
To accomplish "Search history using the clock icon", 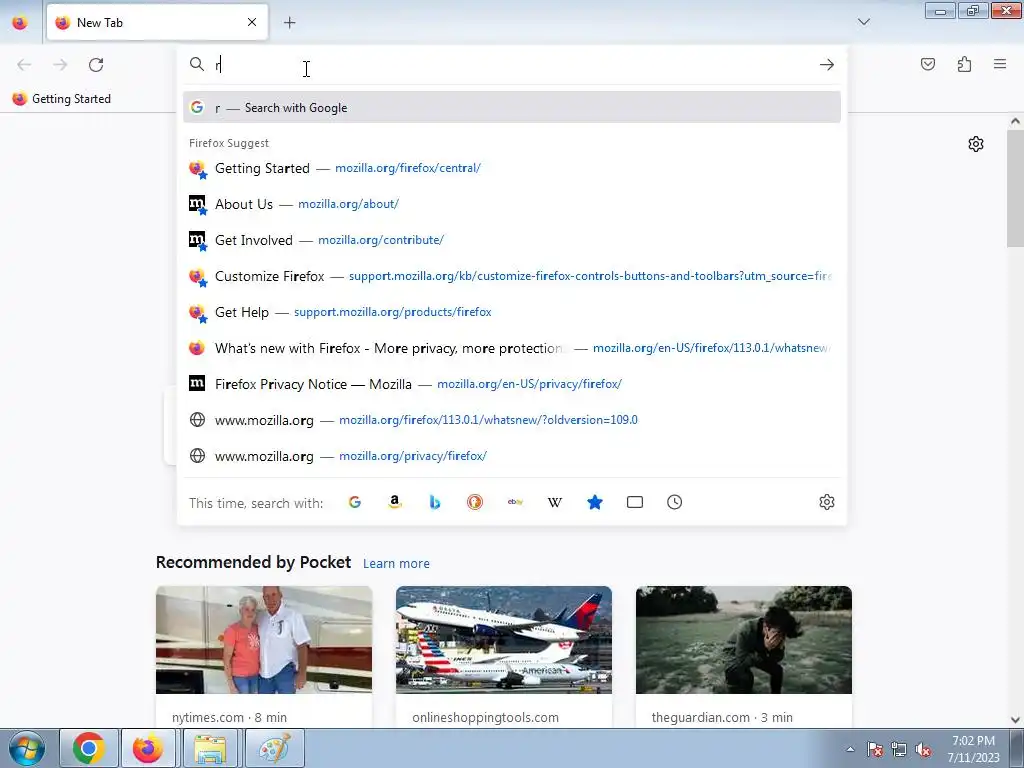I will tap(675, 502).
